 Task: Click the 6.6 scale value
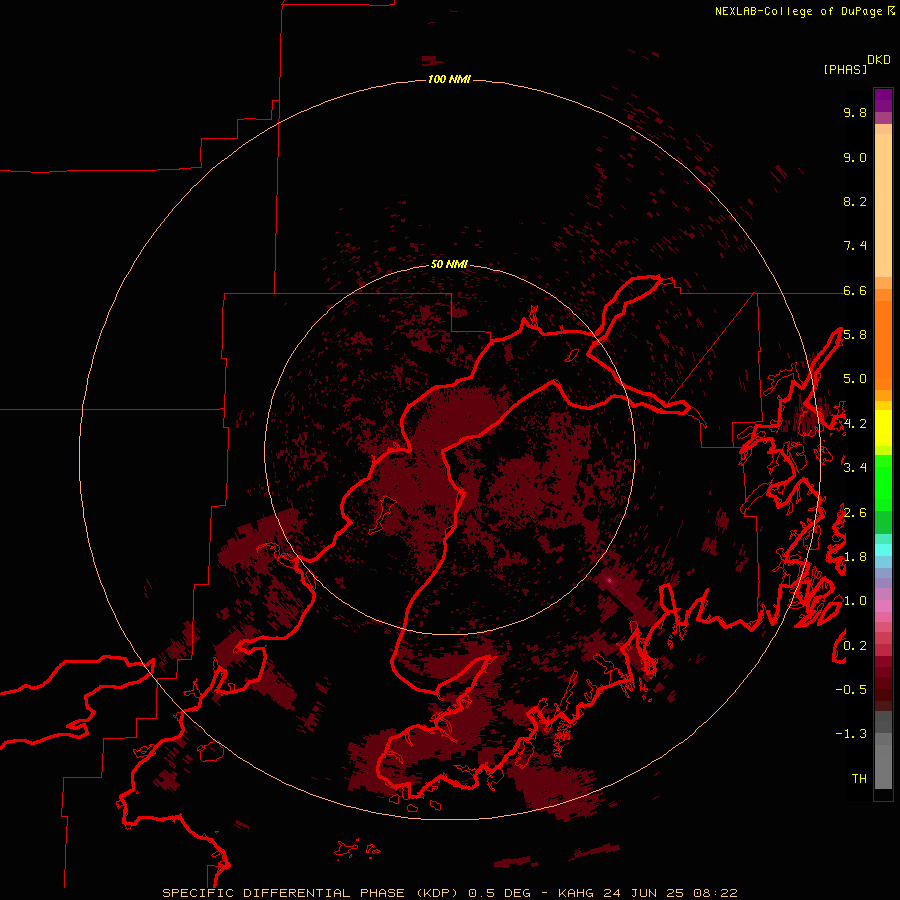point(855,290)
